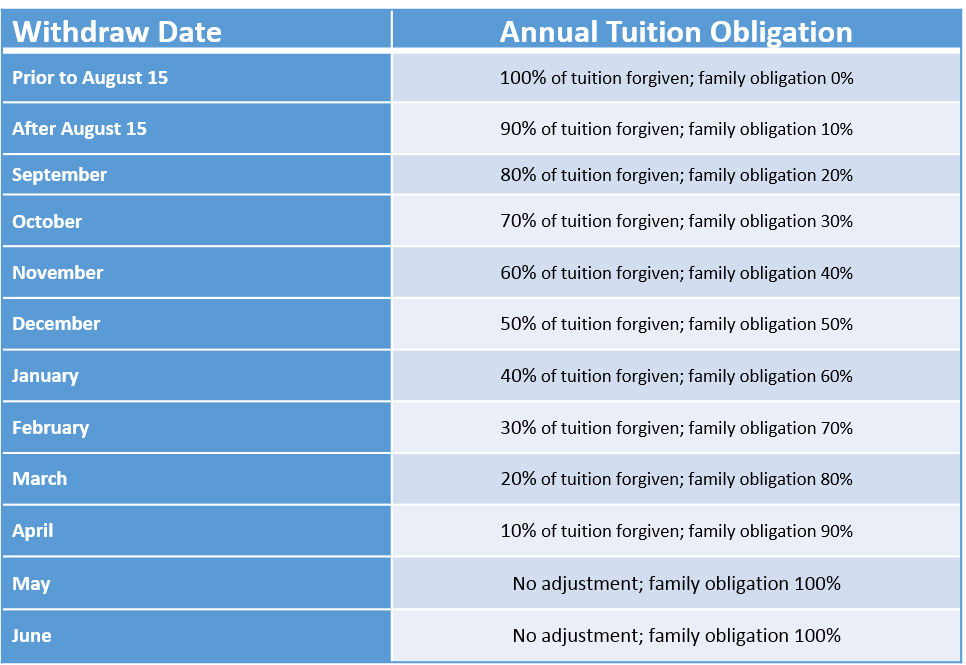Click the October withdraw date cell
The height and width of the screenshot is (665, 966).
(47, 222)
